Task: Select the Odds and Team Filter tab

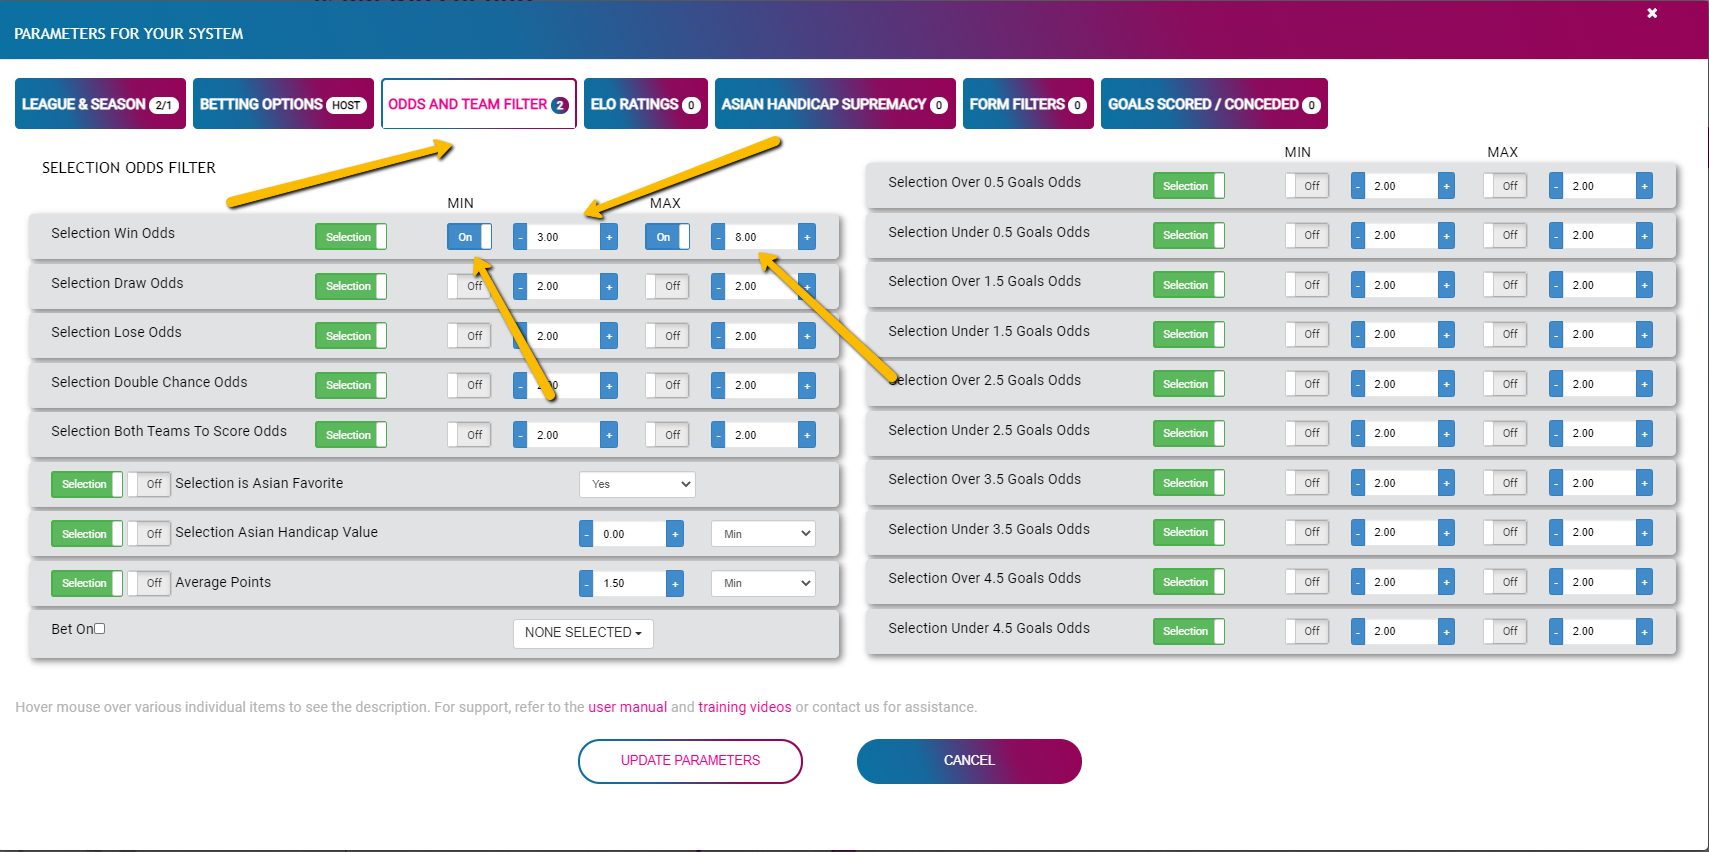Action: 479,104
